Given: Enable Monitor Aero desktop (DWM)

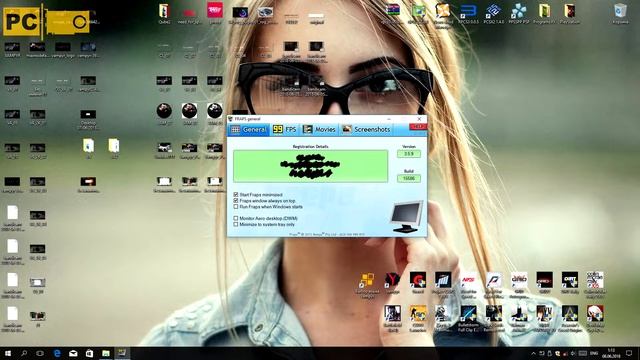Looking at the screenshot, I should [x=236, y=218].
